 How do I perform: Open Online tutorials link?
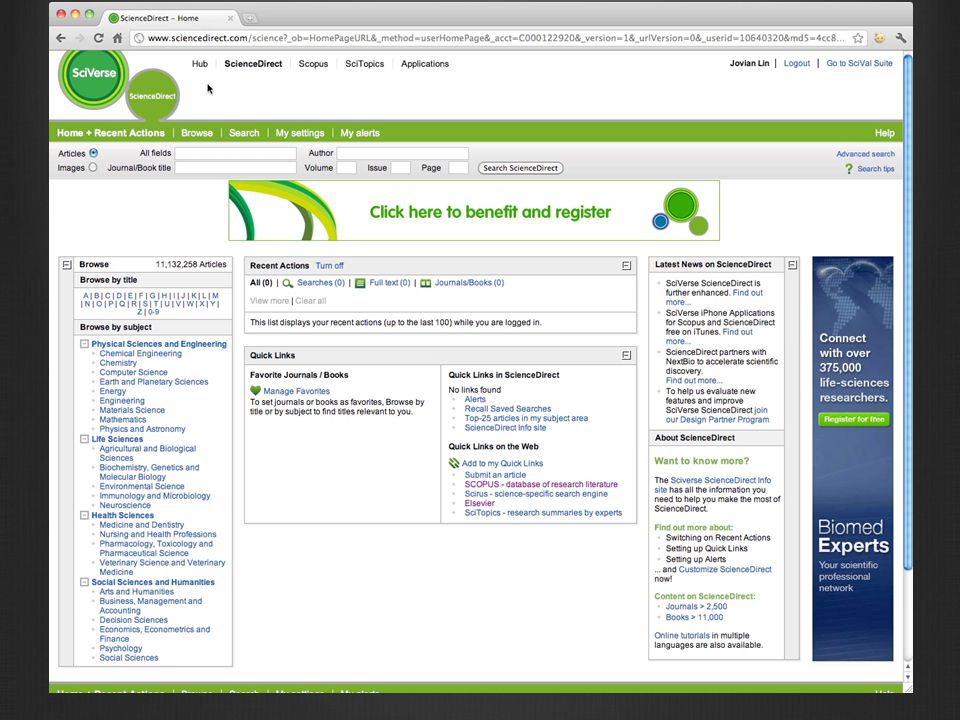681,636
